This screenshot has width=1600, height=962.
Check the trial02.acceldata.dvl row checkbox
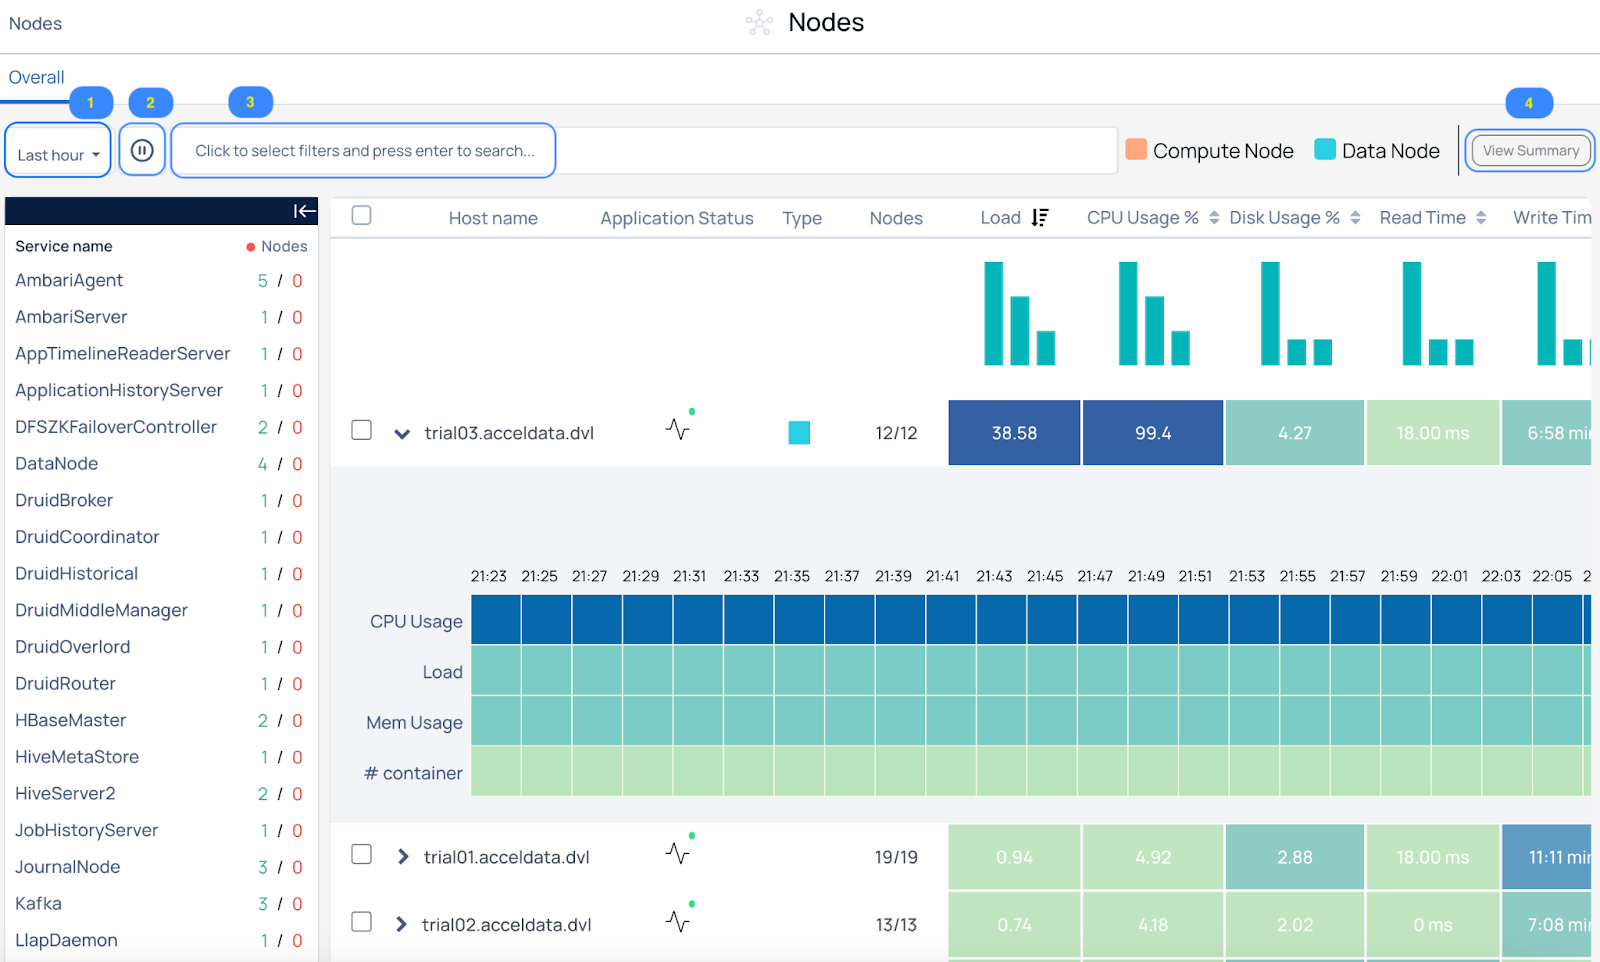coord(362,922)
